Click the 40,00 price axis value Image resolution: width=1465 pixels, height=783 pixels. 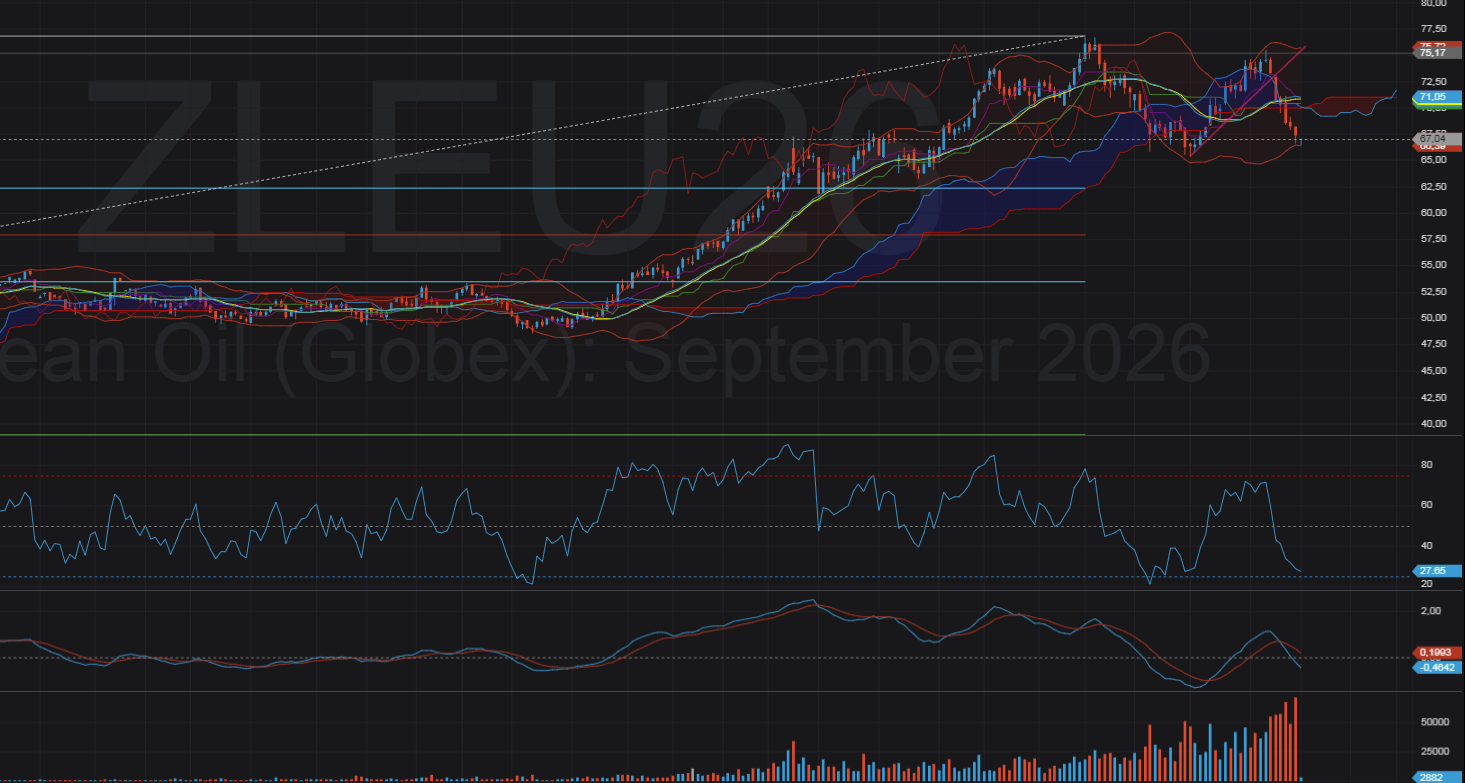(1433, 424)
